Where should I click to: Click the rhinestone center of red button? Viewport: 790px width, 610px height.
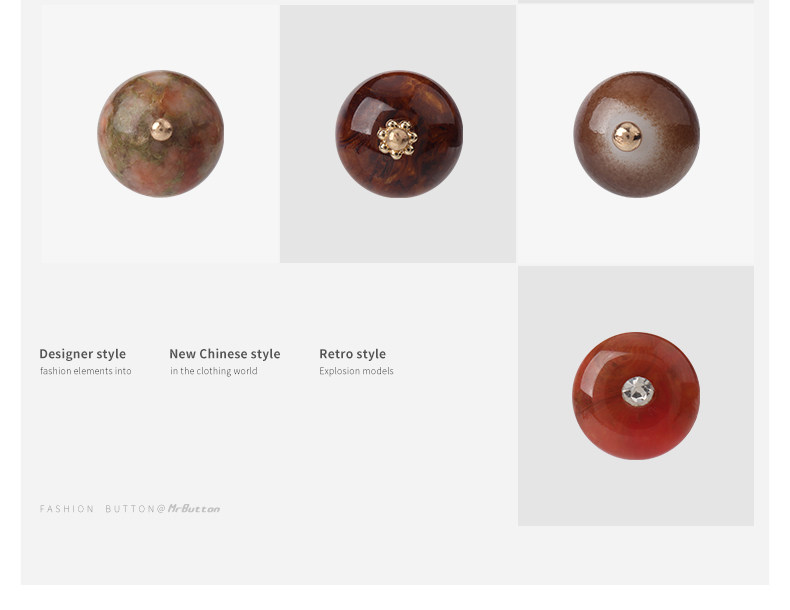[x=638, y=391]
